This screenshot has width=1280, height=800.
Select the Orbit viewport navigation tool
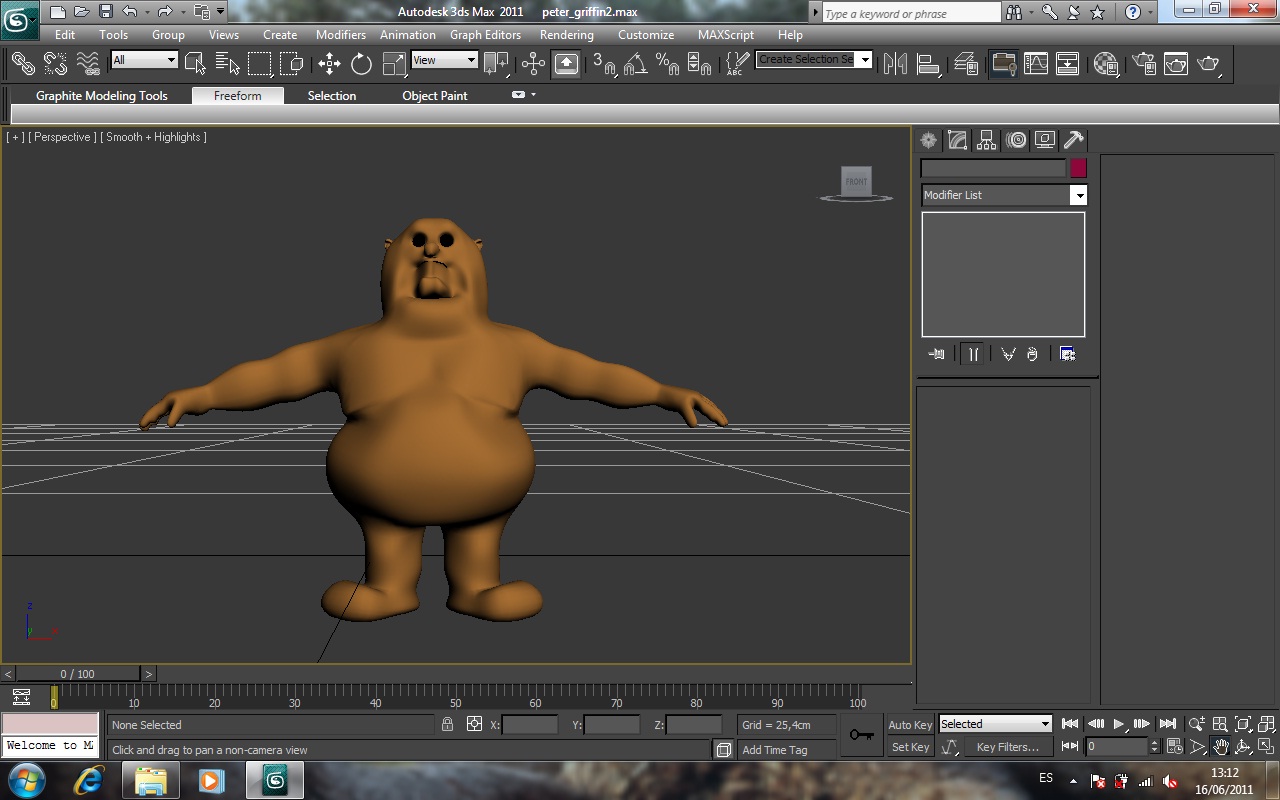(1243, 747)
